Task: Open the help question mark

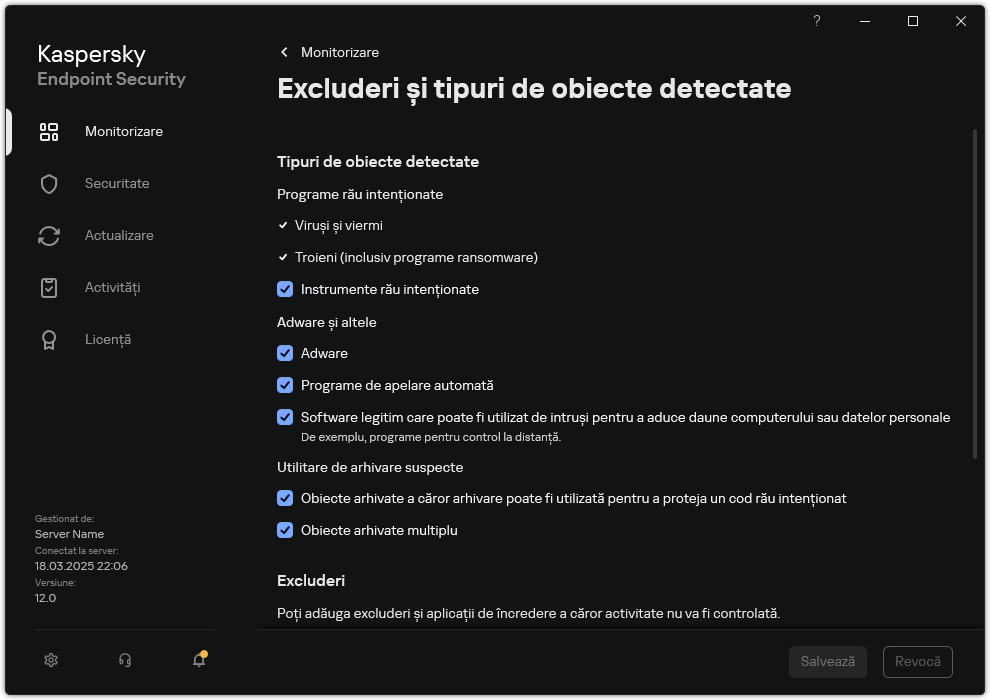Action: tap(816, 21)
